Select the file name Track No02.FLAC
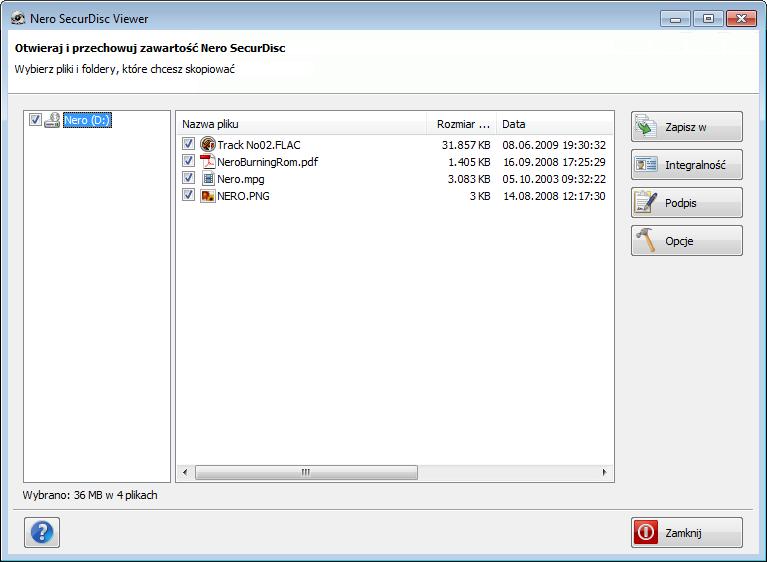 click(259, 145)
